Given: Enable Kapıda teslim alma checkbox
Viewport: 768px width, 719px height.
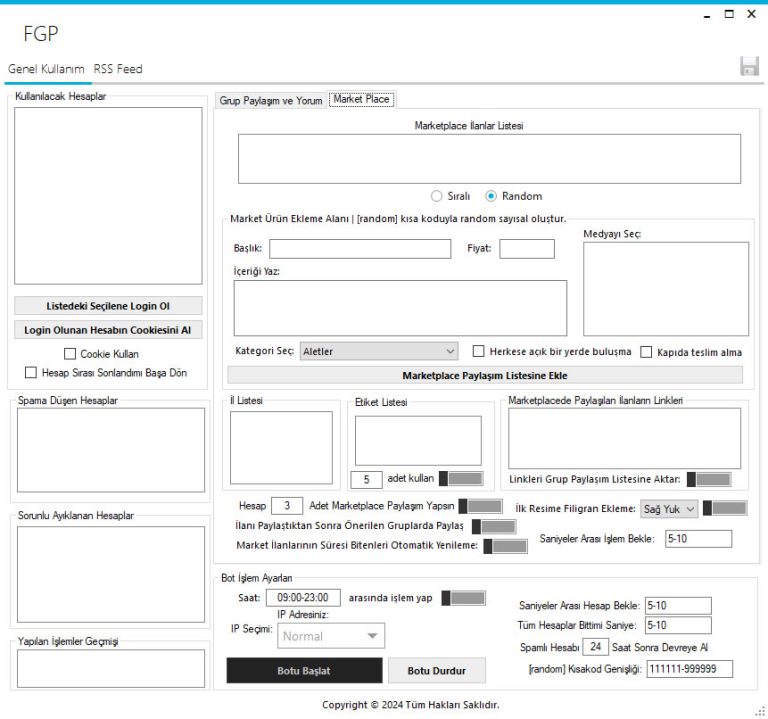Looking at the screenshot, I should pos(646,352).
